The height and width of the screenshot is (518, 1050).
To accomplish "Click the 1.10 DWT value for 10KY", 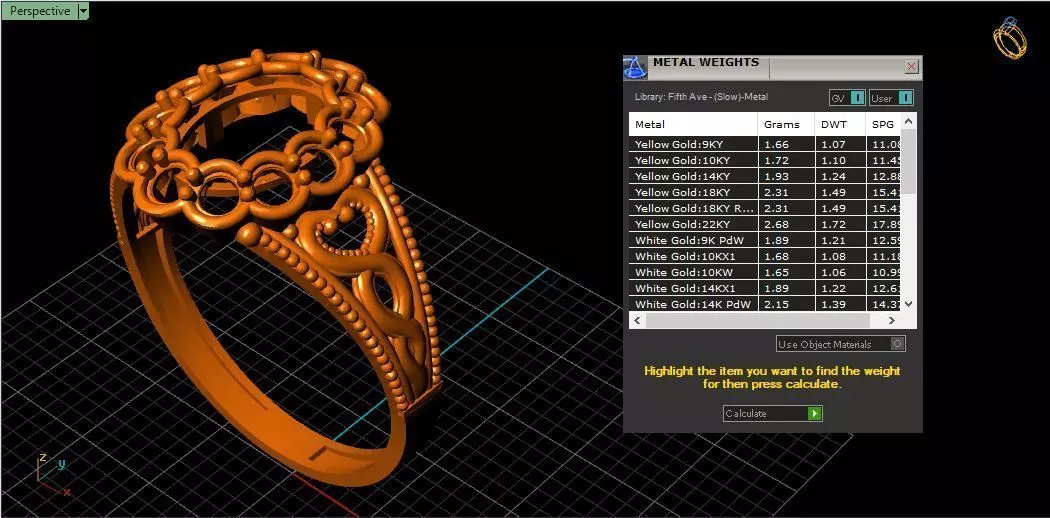I will coord(834,160).
